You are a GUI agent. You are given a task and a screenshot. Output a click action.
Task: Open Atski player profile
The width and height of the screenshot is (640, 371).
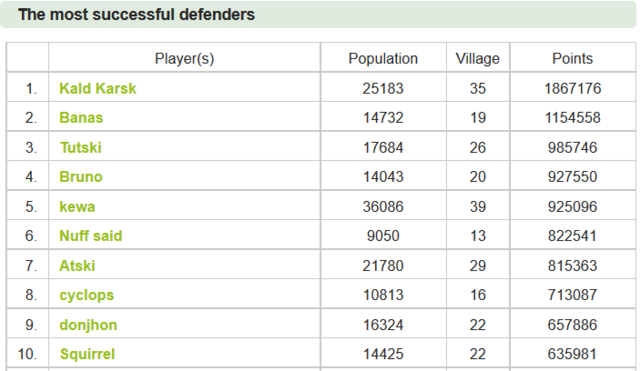pos(77,266)
